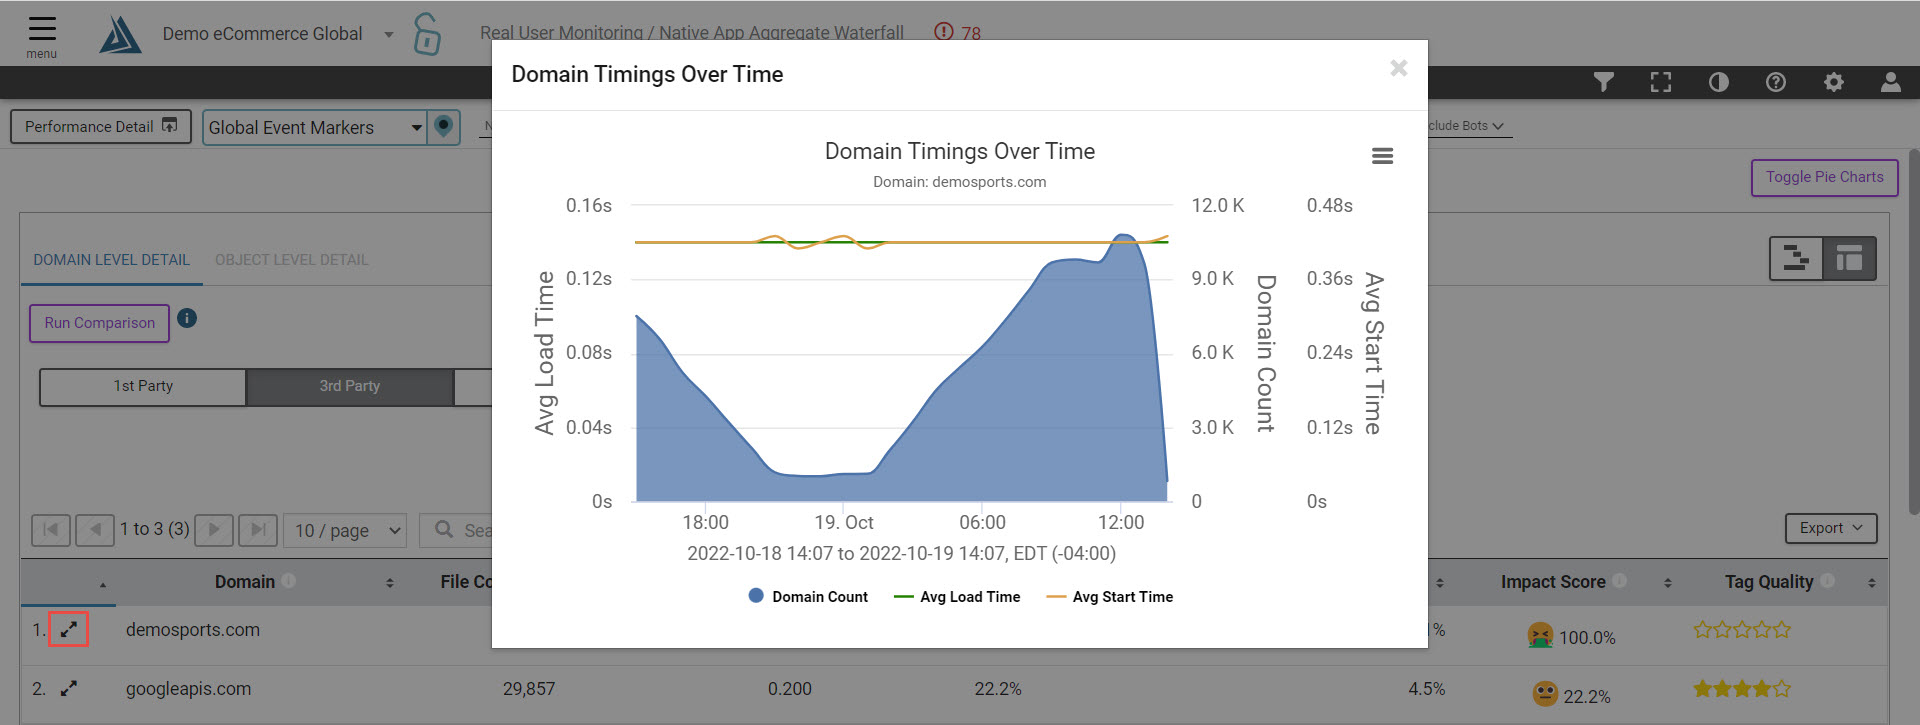Open the user profile icon
This screenshot has height=725, width=1920.
(1890, 82)
